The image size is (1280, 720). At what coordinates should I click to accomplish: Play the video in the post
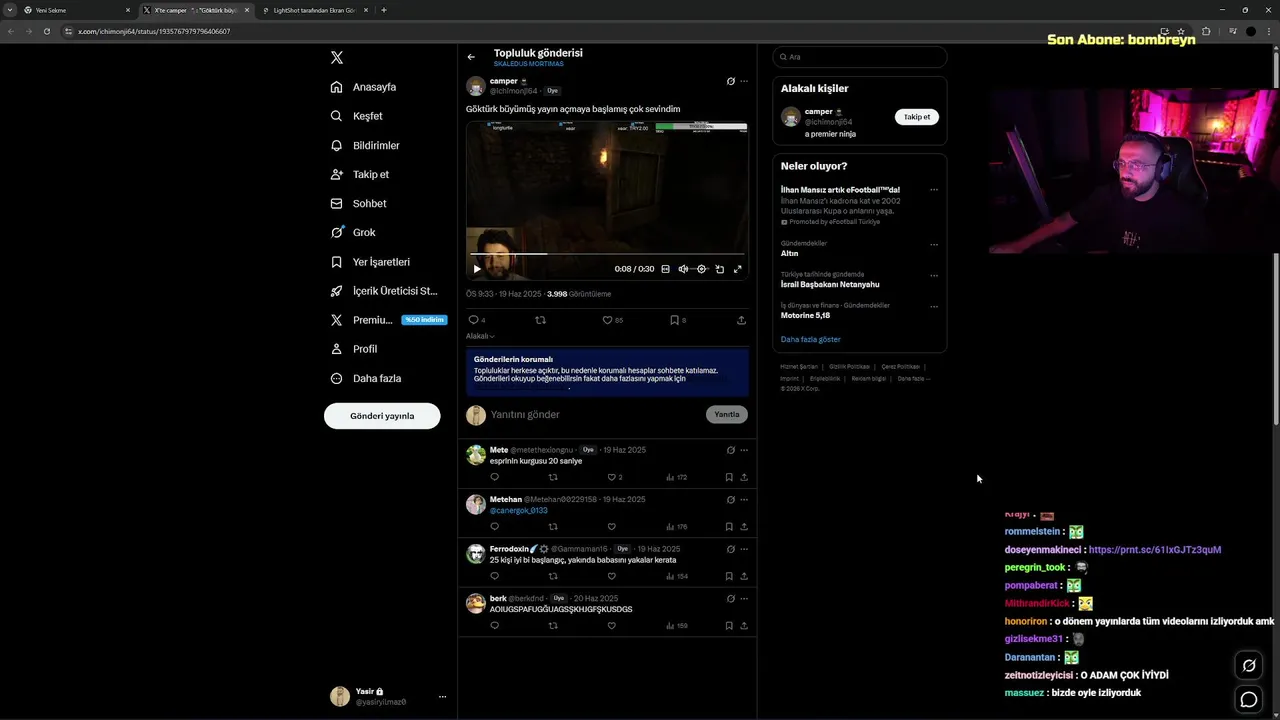tap(477, 269)
